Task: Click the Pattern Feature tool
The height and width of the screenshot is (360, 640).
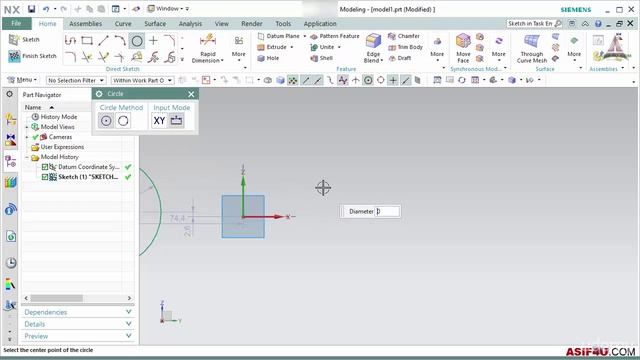Action: pos(335,36)
